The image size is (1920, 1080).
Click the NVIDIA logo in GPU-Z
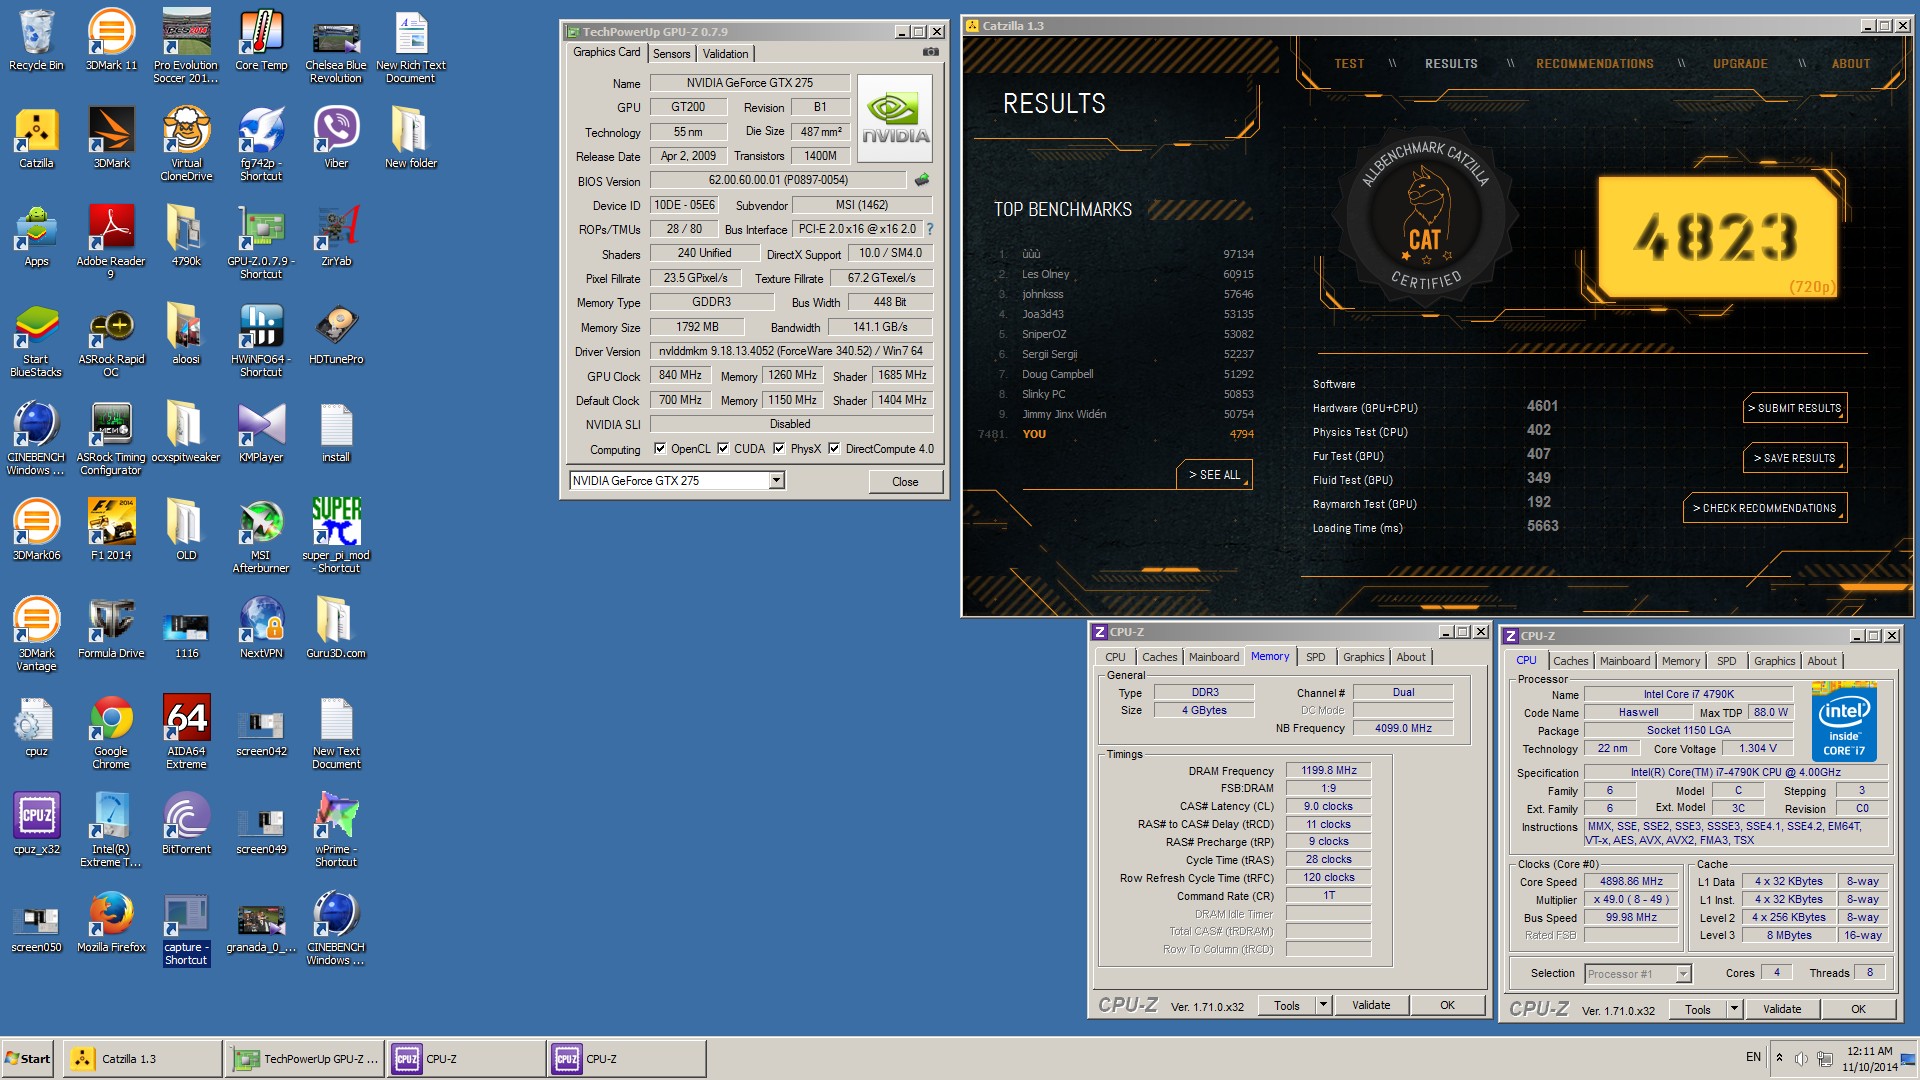pyautogui.click(x=895, y=119)
